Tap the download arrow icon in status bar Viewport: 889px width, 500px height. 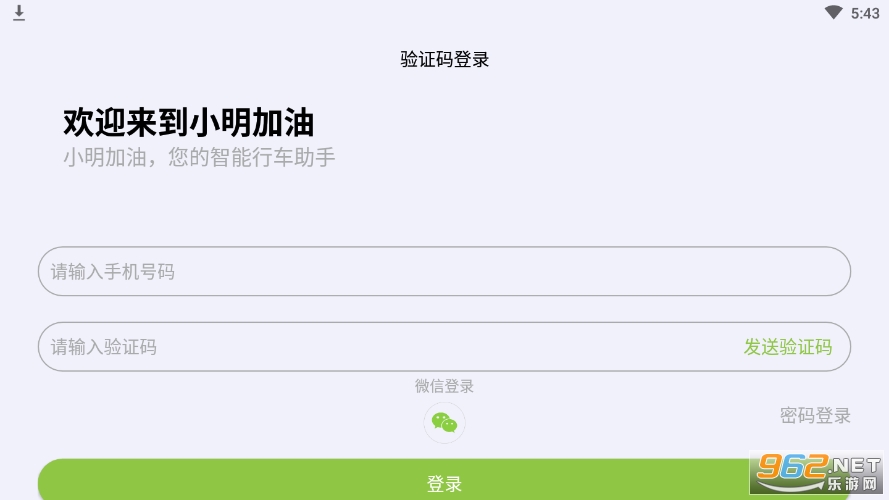tap(19, 13)
